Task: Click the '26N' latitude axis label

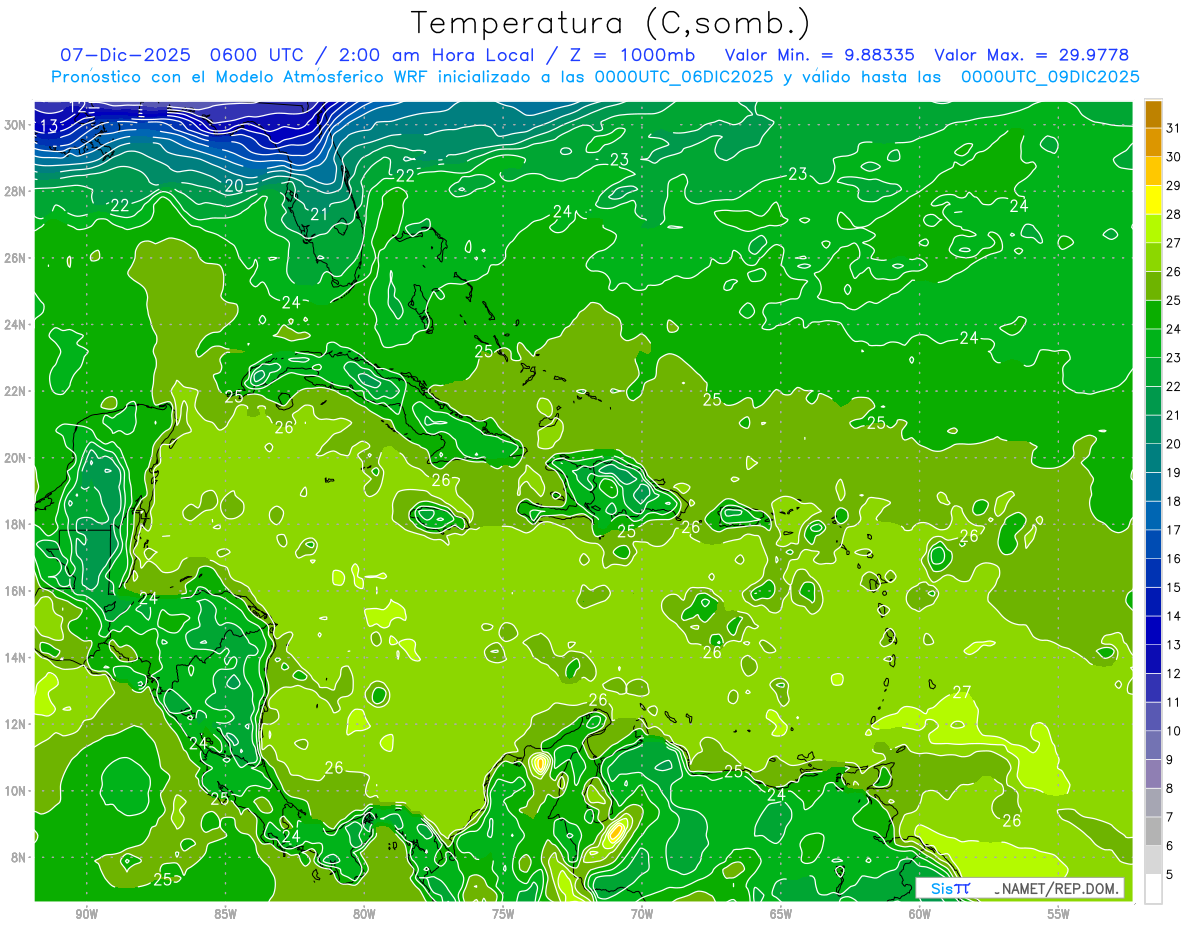Action: pyautogui.click(x=15, y=258)
